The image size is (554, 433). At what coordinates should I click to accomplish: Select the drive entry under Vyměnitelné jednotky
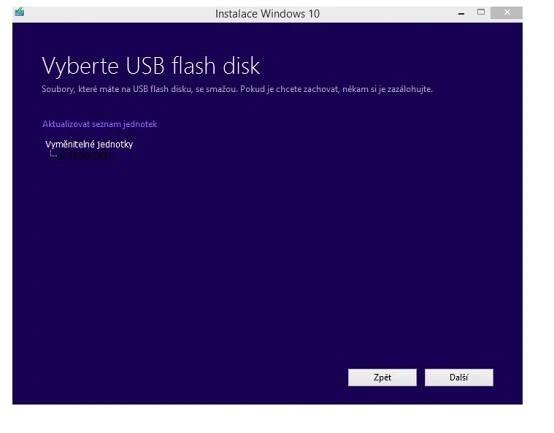point(84,155)
